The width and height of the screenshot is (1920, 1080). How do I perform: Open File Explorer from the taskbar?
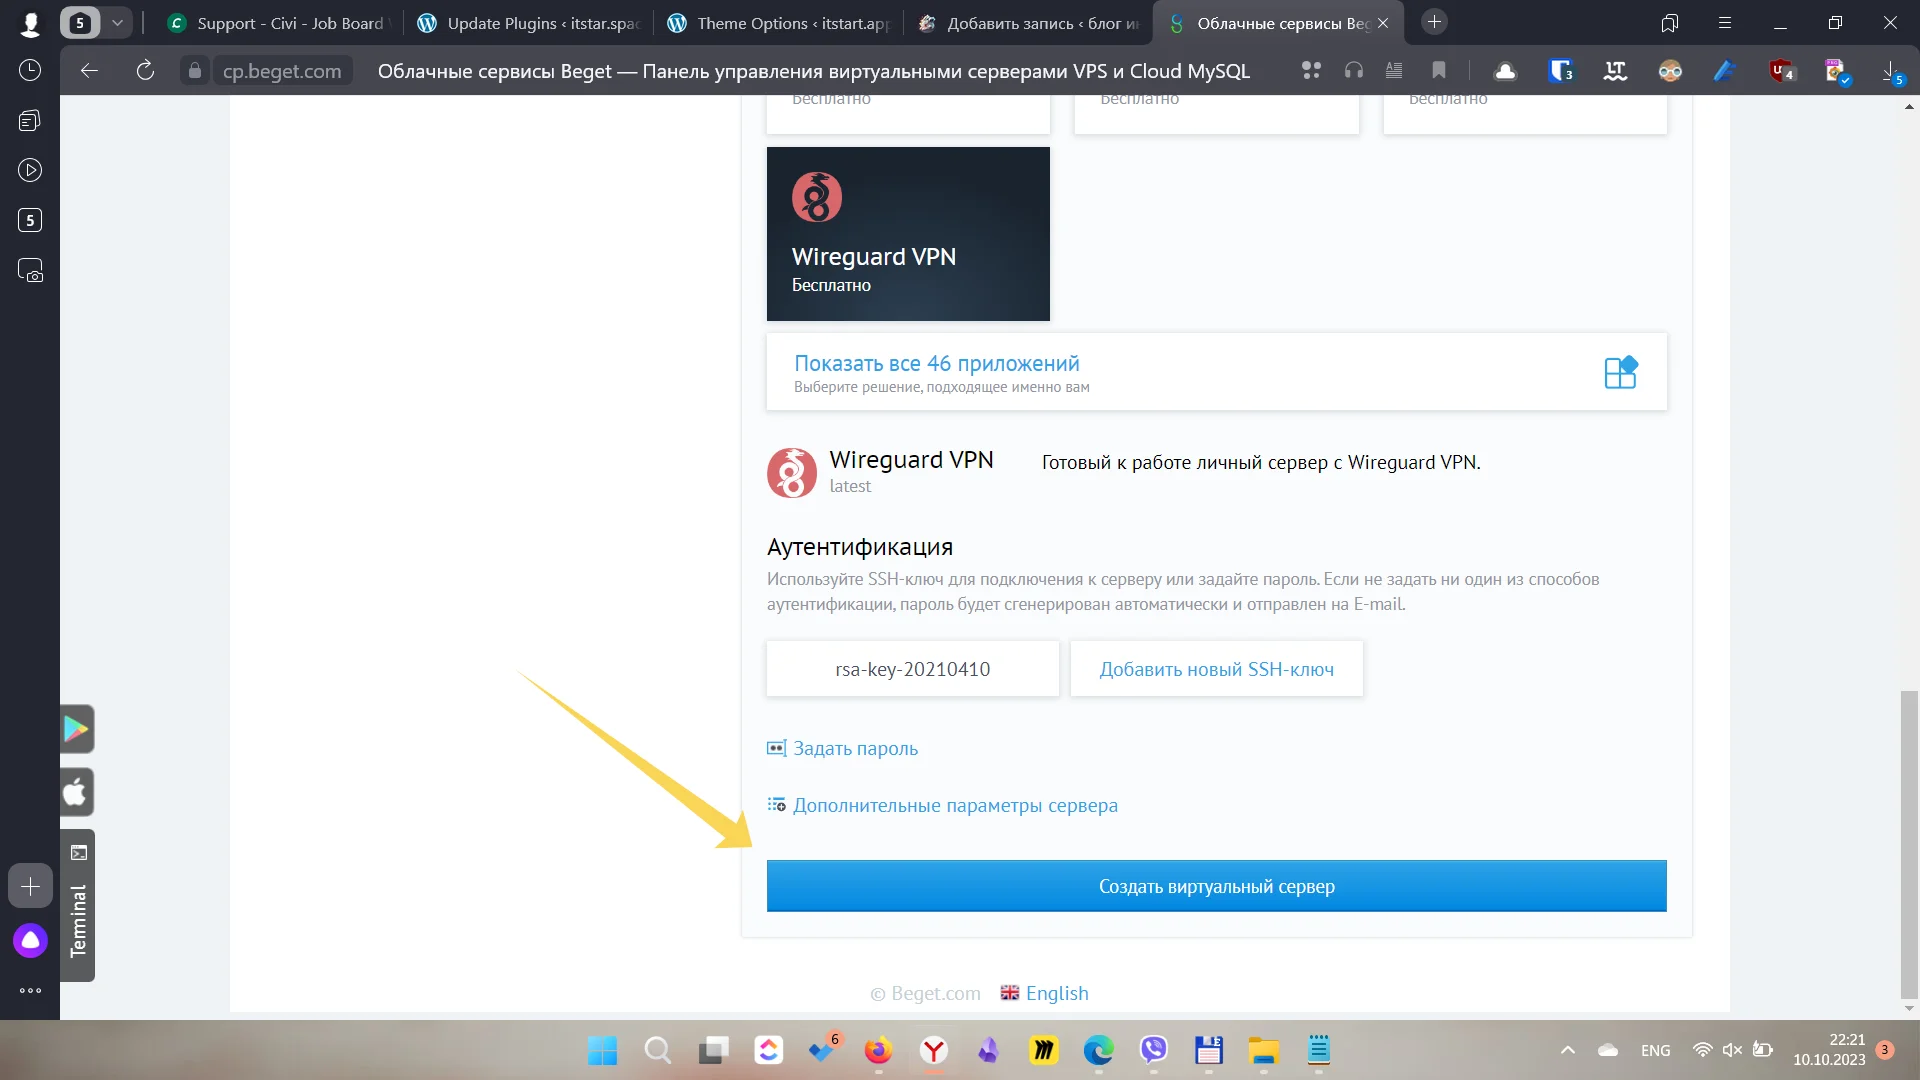[1264, 1050]
